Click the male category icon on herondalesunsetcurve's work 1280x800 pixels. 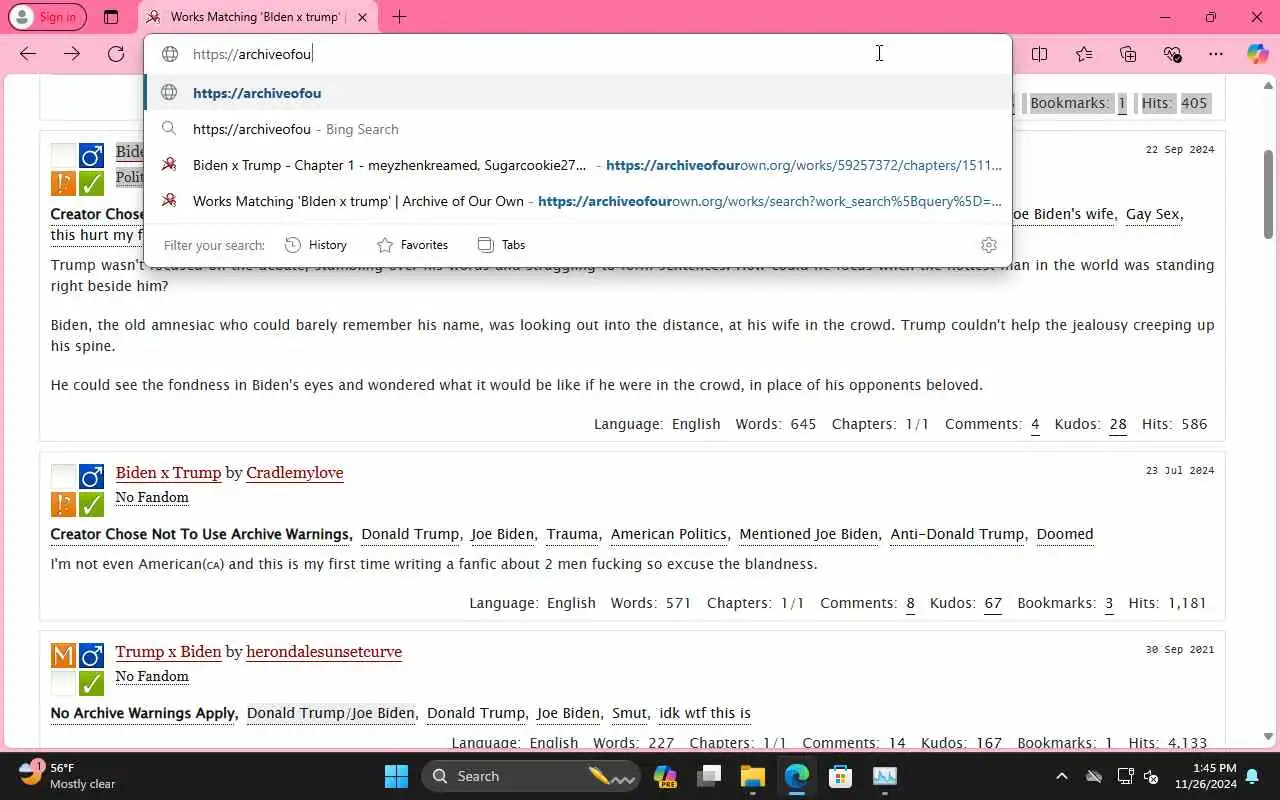[92, 656]
